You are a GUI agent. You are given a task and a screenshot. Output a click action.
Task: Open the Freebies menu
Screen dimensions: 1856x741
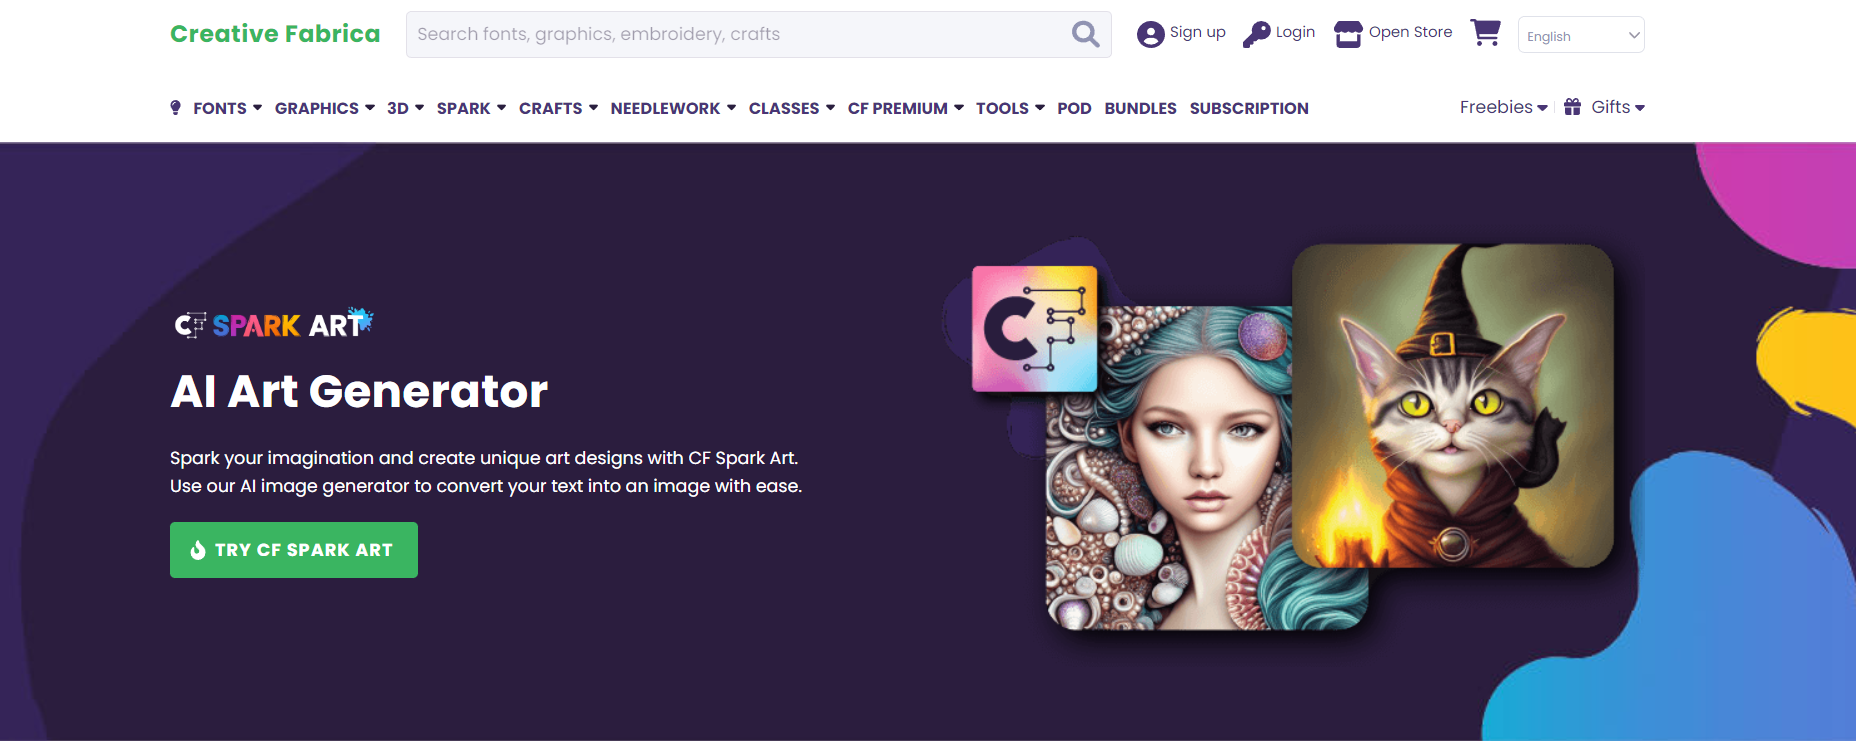pyautogui.click(x=1496, y=107)
